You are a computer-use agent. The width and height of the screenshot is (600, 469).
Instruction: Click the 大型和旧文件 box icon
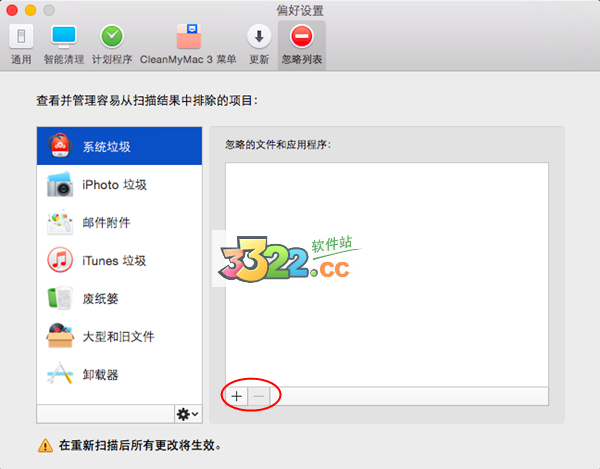(x=60, y=335)
